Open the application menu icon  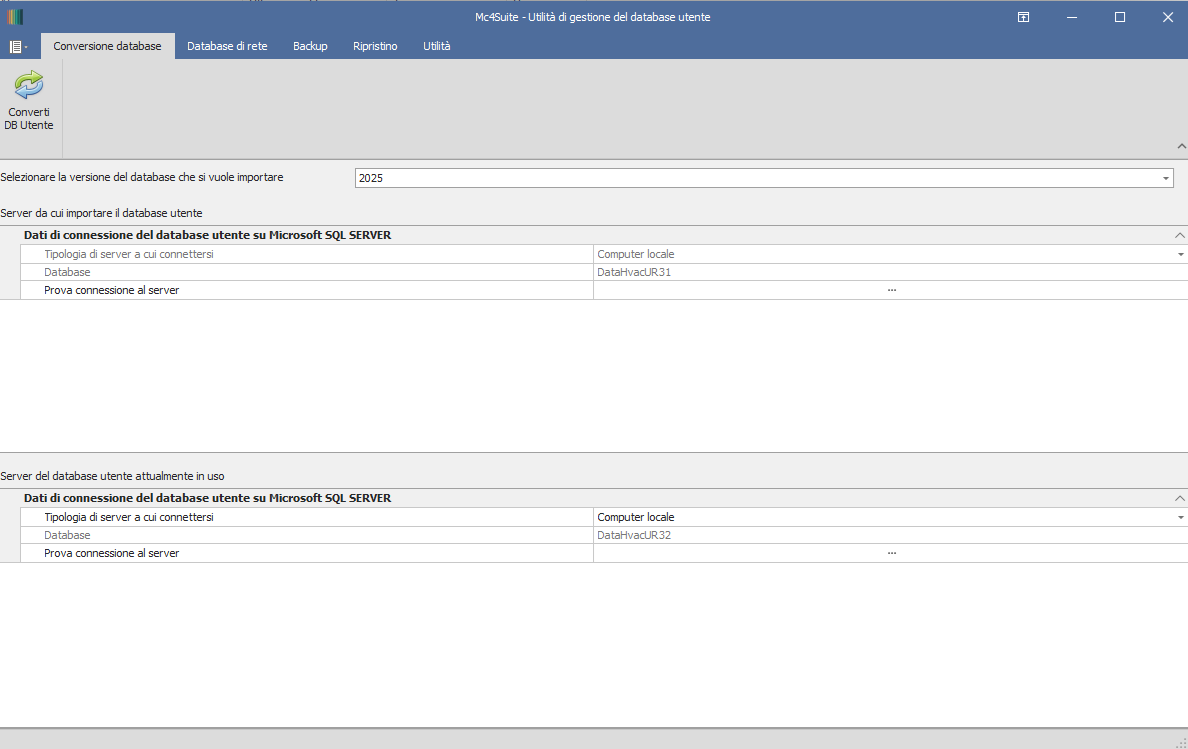pos(17,46)
